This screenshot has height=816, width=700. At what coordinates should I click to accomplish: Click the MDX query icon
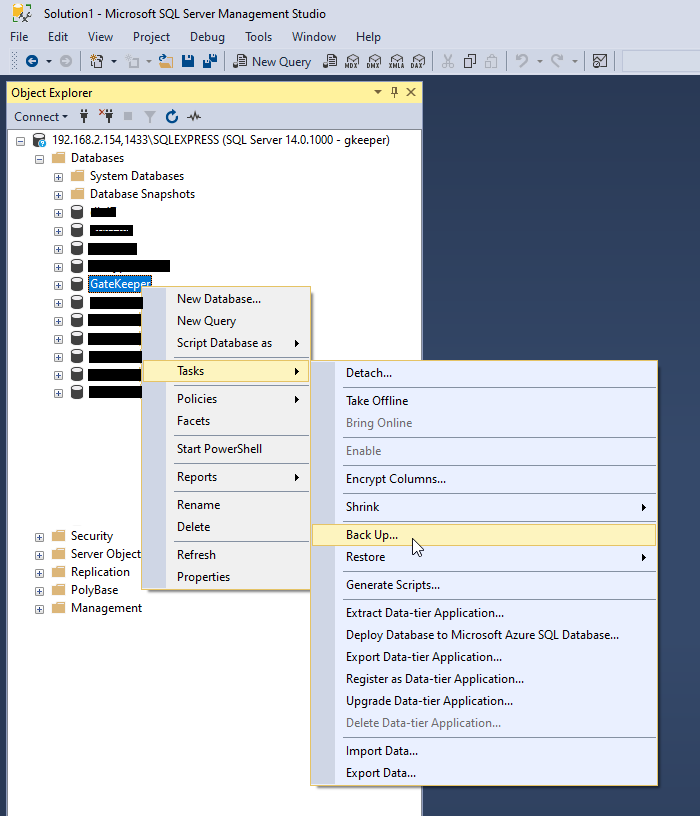click(352, 61)
